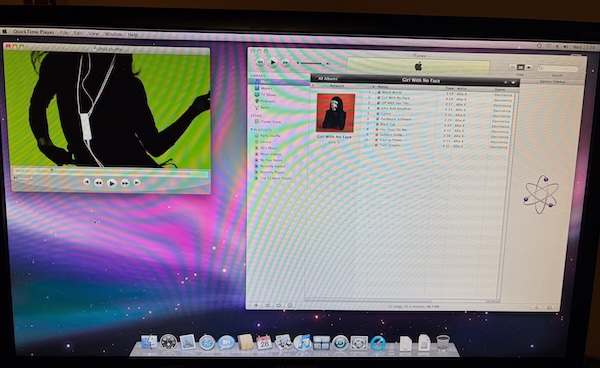The height and width of the screenshot is (368, 600).
Task: Launch Time Machine from the Dock
Action: (x=340, y=343)
